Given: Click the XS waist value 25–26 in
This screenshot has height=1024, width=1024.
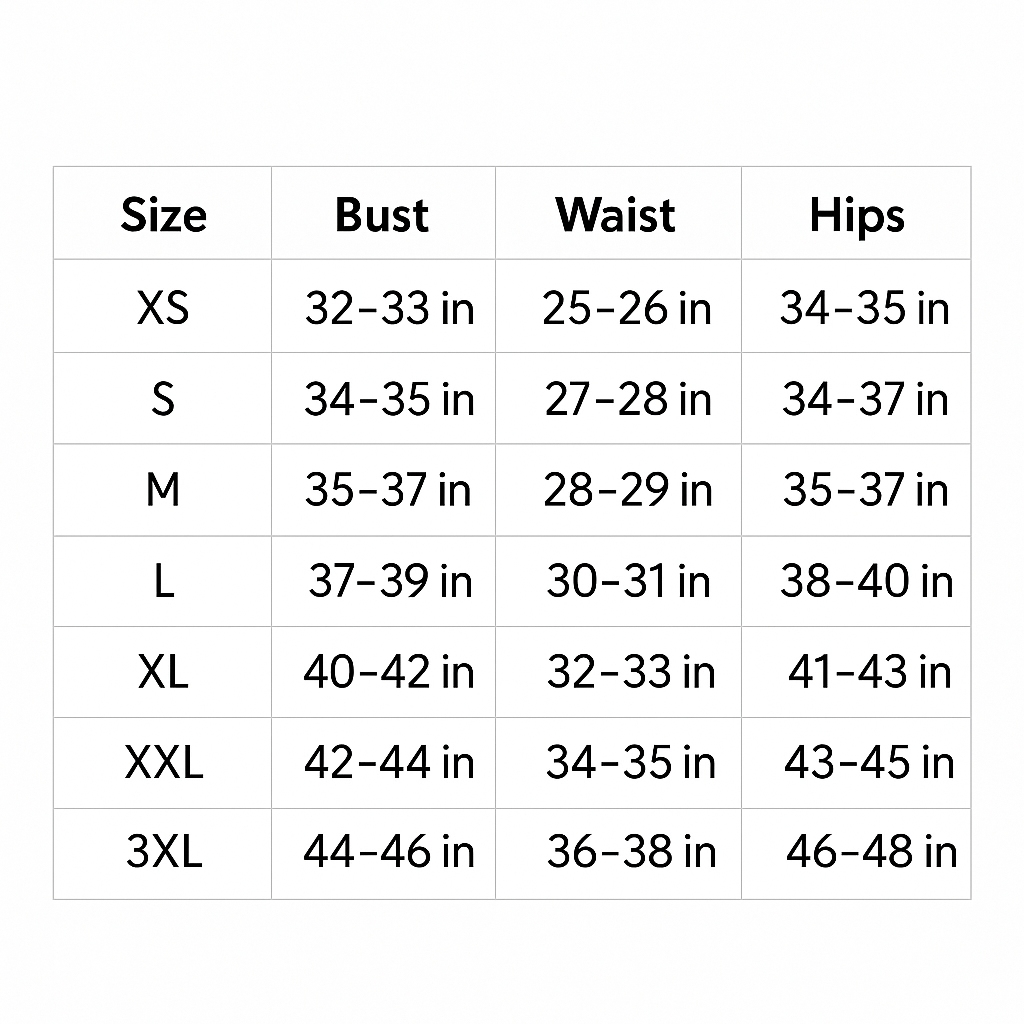Looking at the screenshot, I should [627, 308].
